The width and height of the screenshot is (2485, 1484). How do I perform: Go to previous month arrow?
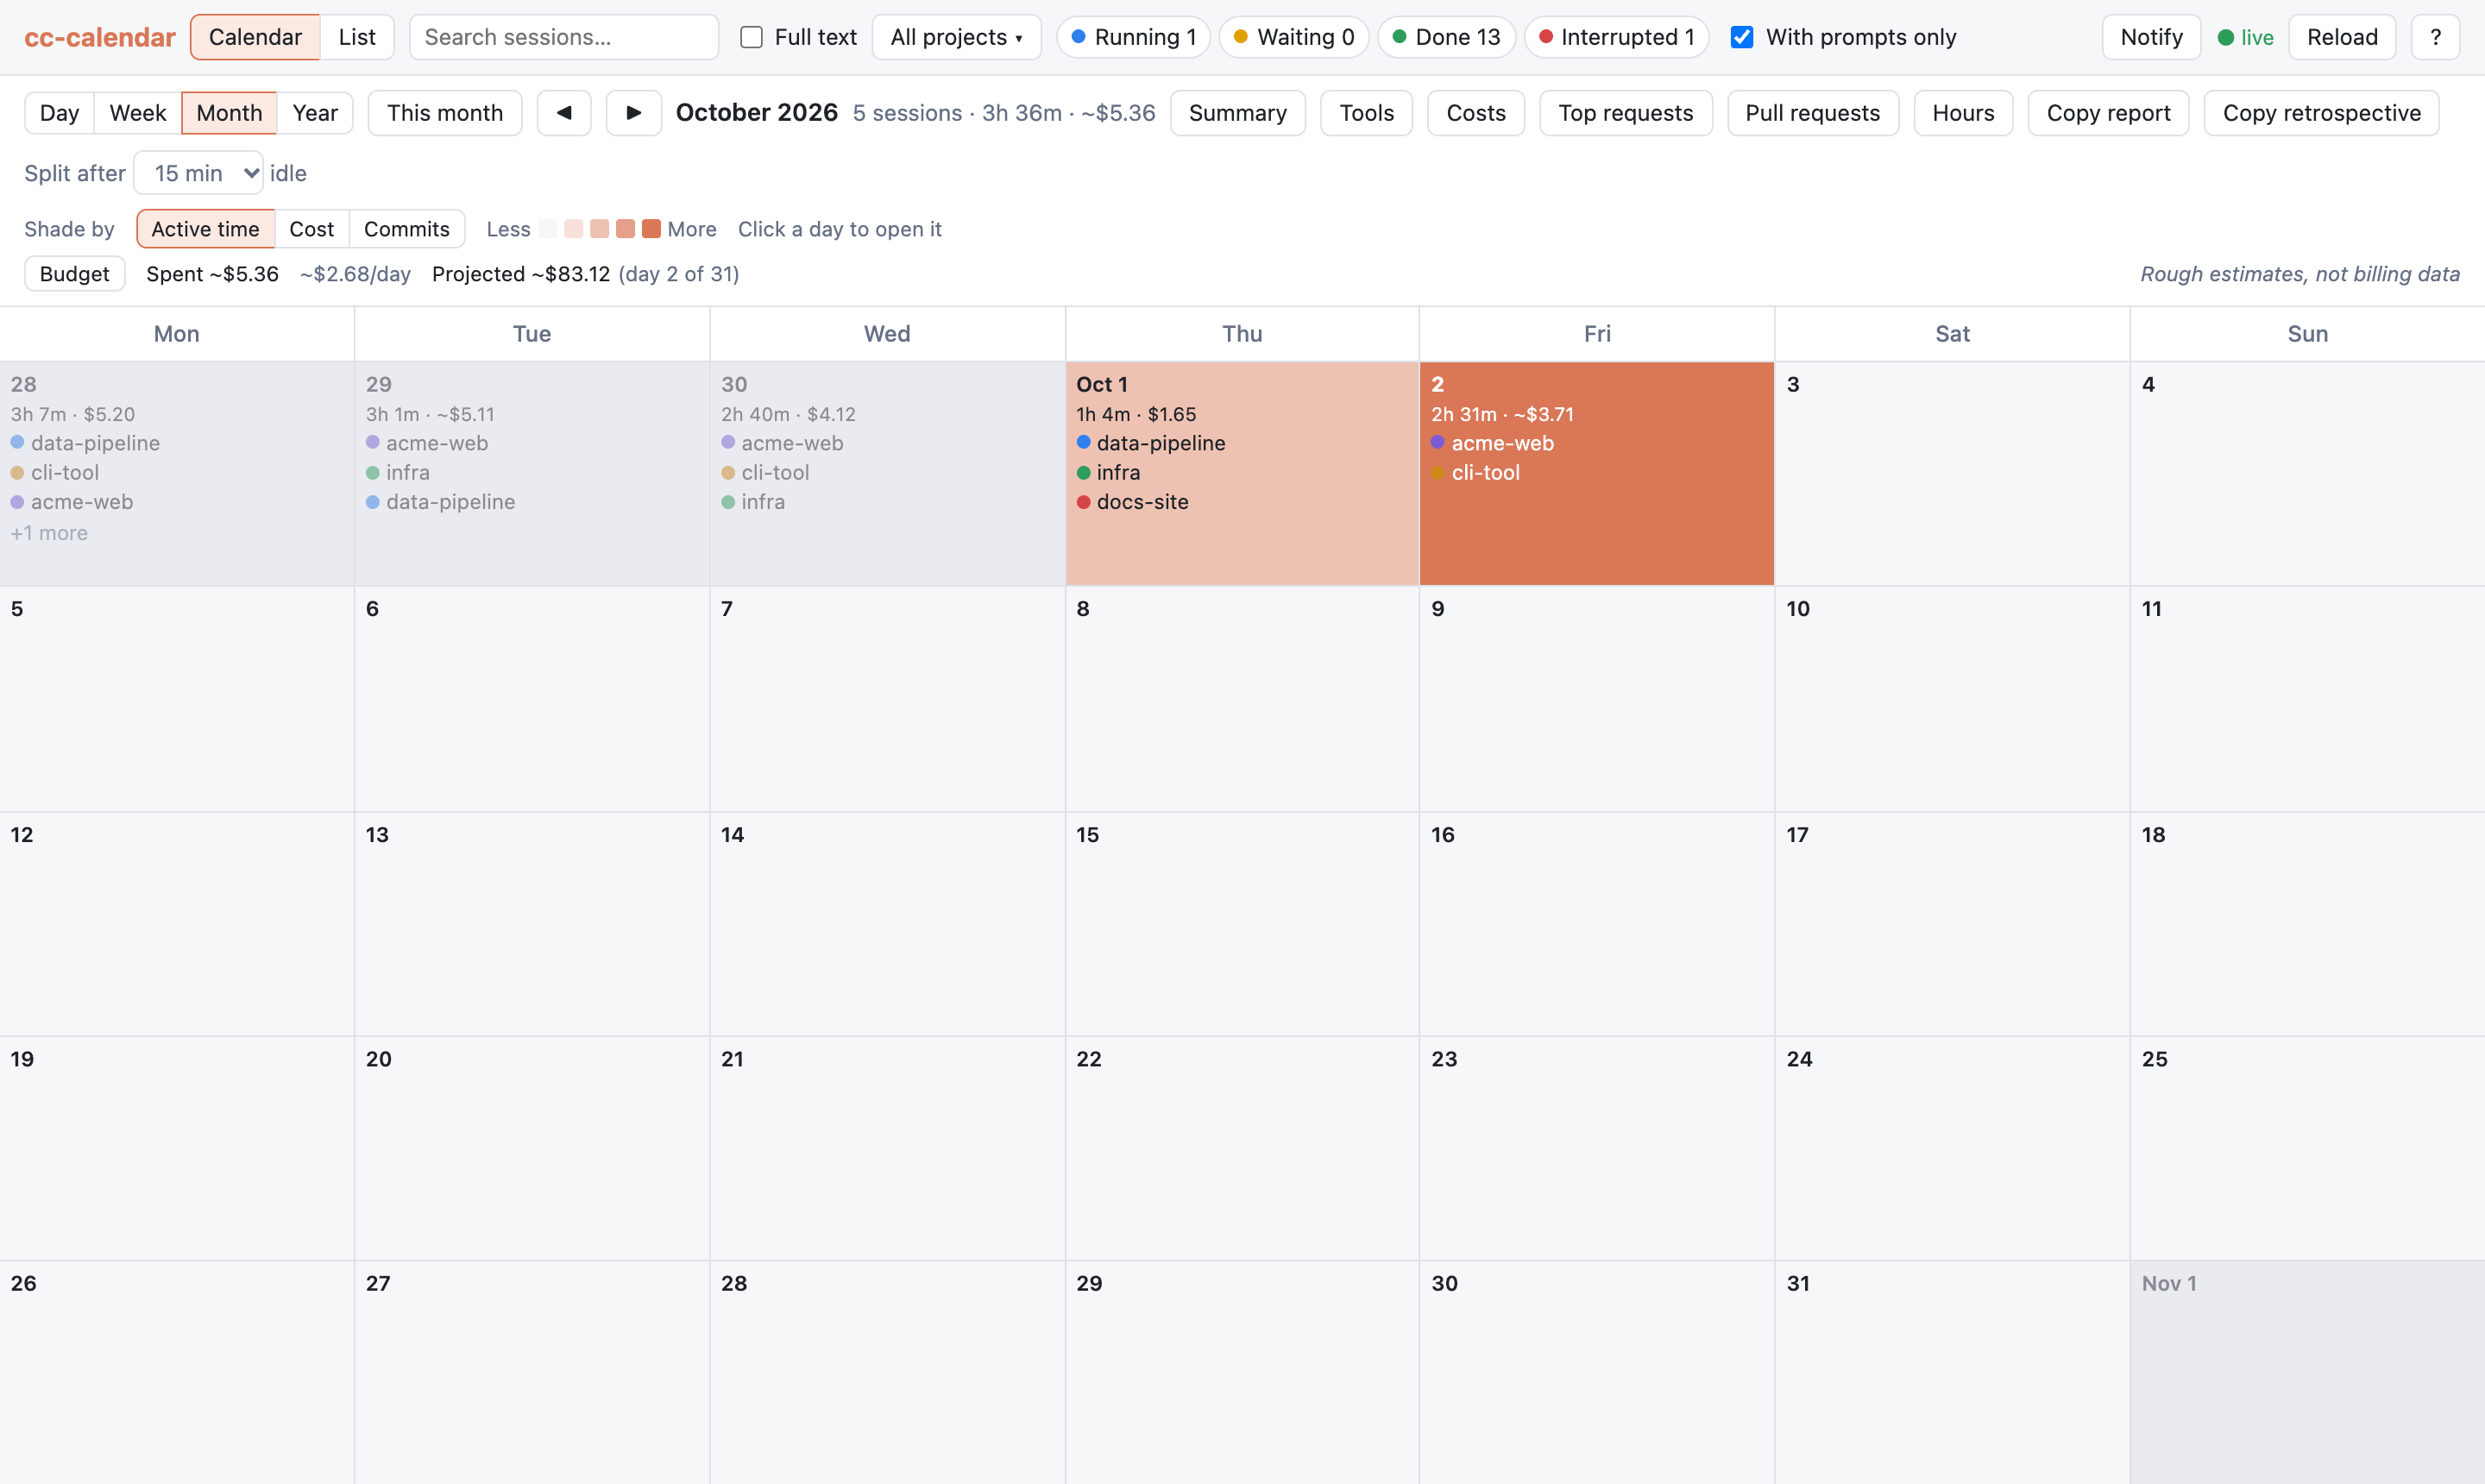pos(564,113)
